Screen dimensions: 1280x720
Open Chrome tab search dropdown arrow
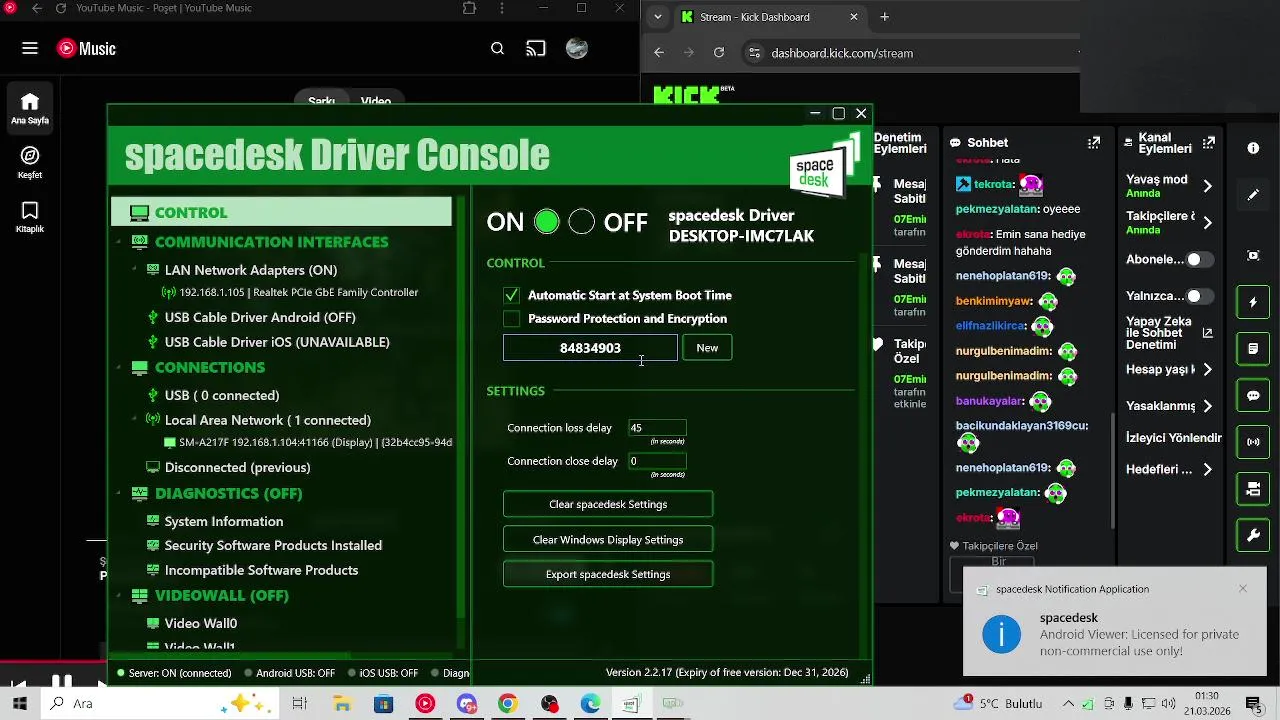pos(657,17)
